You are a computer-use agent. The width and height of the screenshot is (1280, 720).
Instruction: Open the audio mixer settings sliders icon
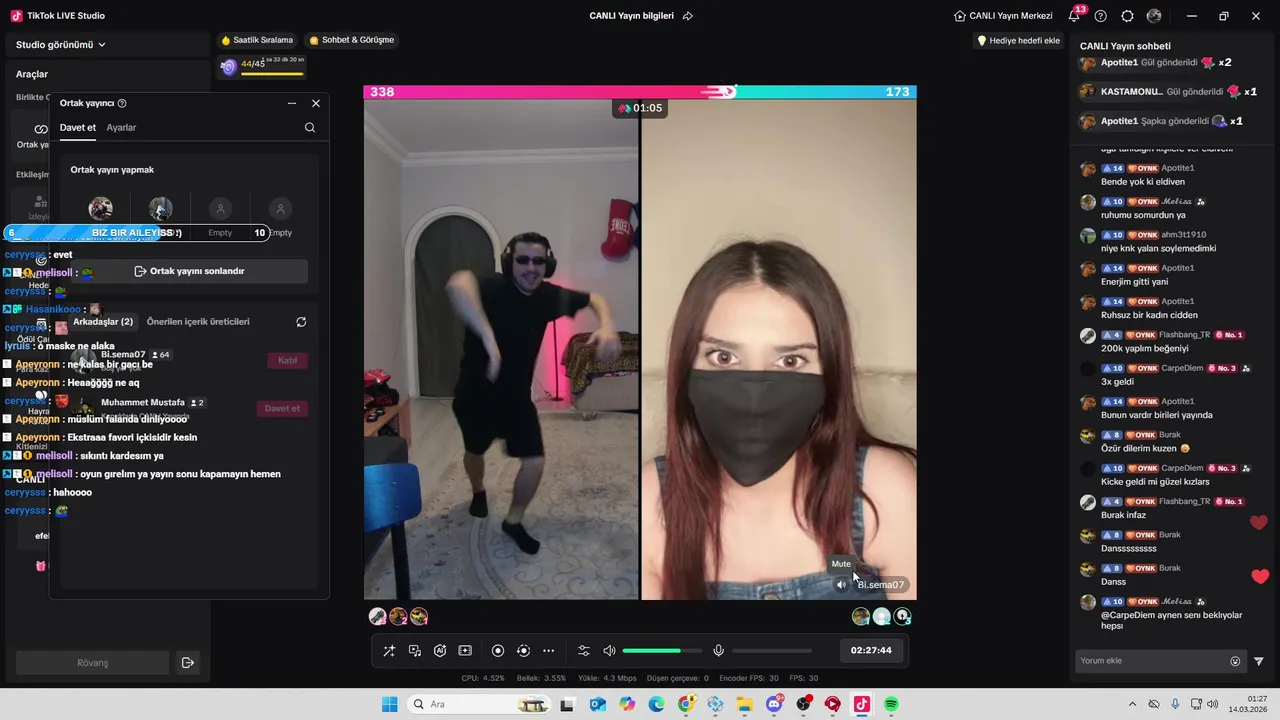pyautogui.click(x=584, y=651)
